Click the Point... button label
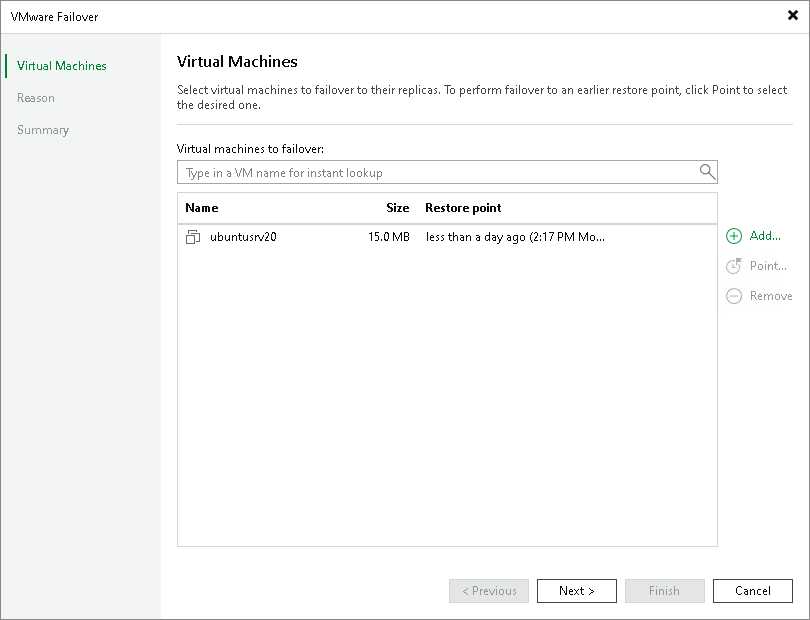 [768, 266]
